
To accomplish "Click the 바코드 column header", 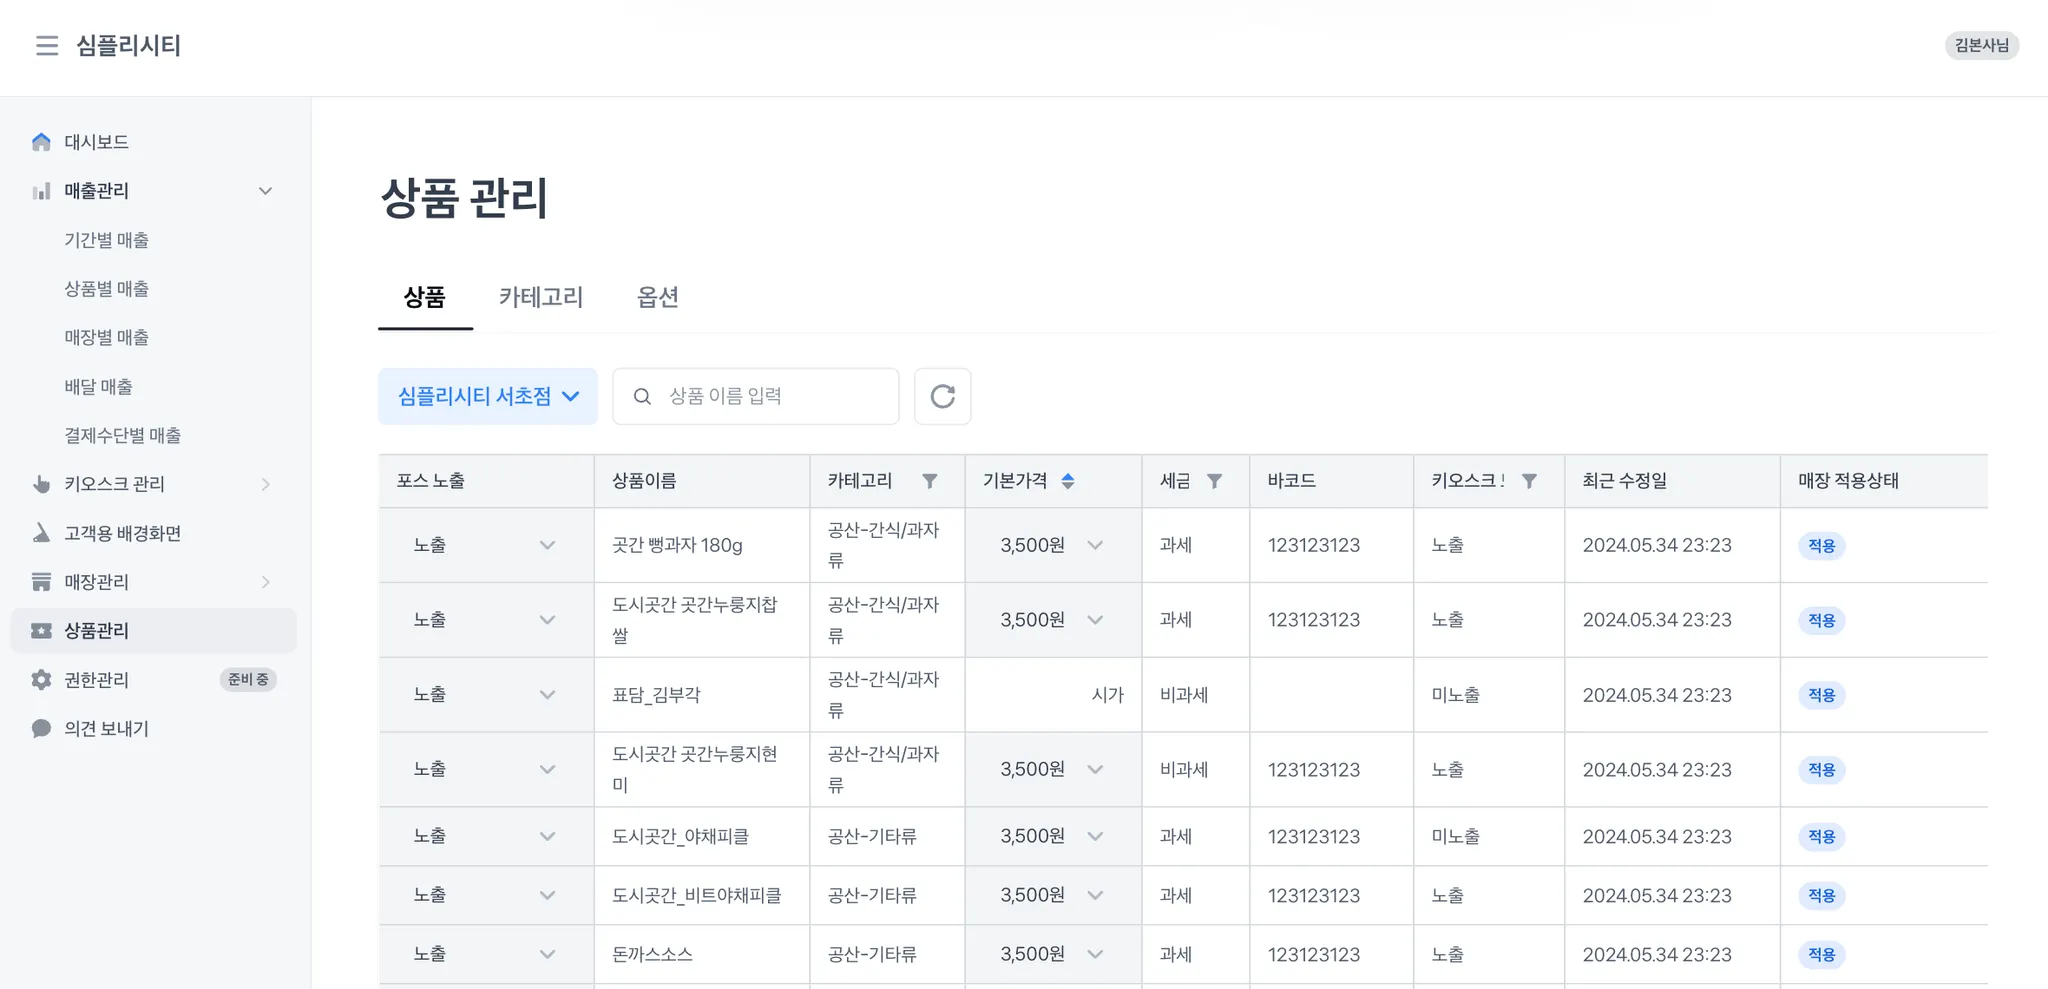I will click(1332, 481).
